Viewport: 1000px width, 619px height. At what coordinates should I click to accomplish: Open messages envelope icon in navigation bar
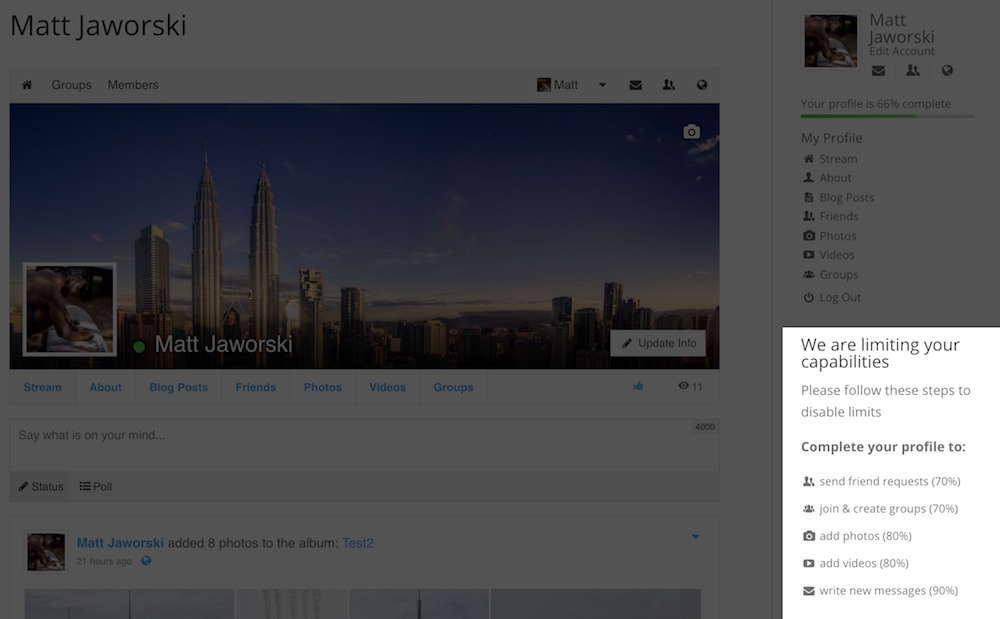click(x=635, y=85)
